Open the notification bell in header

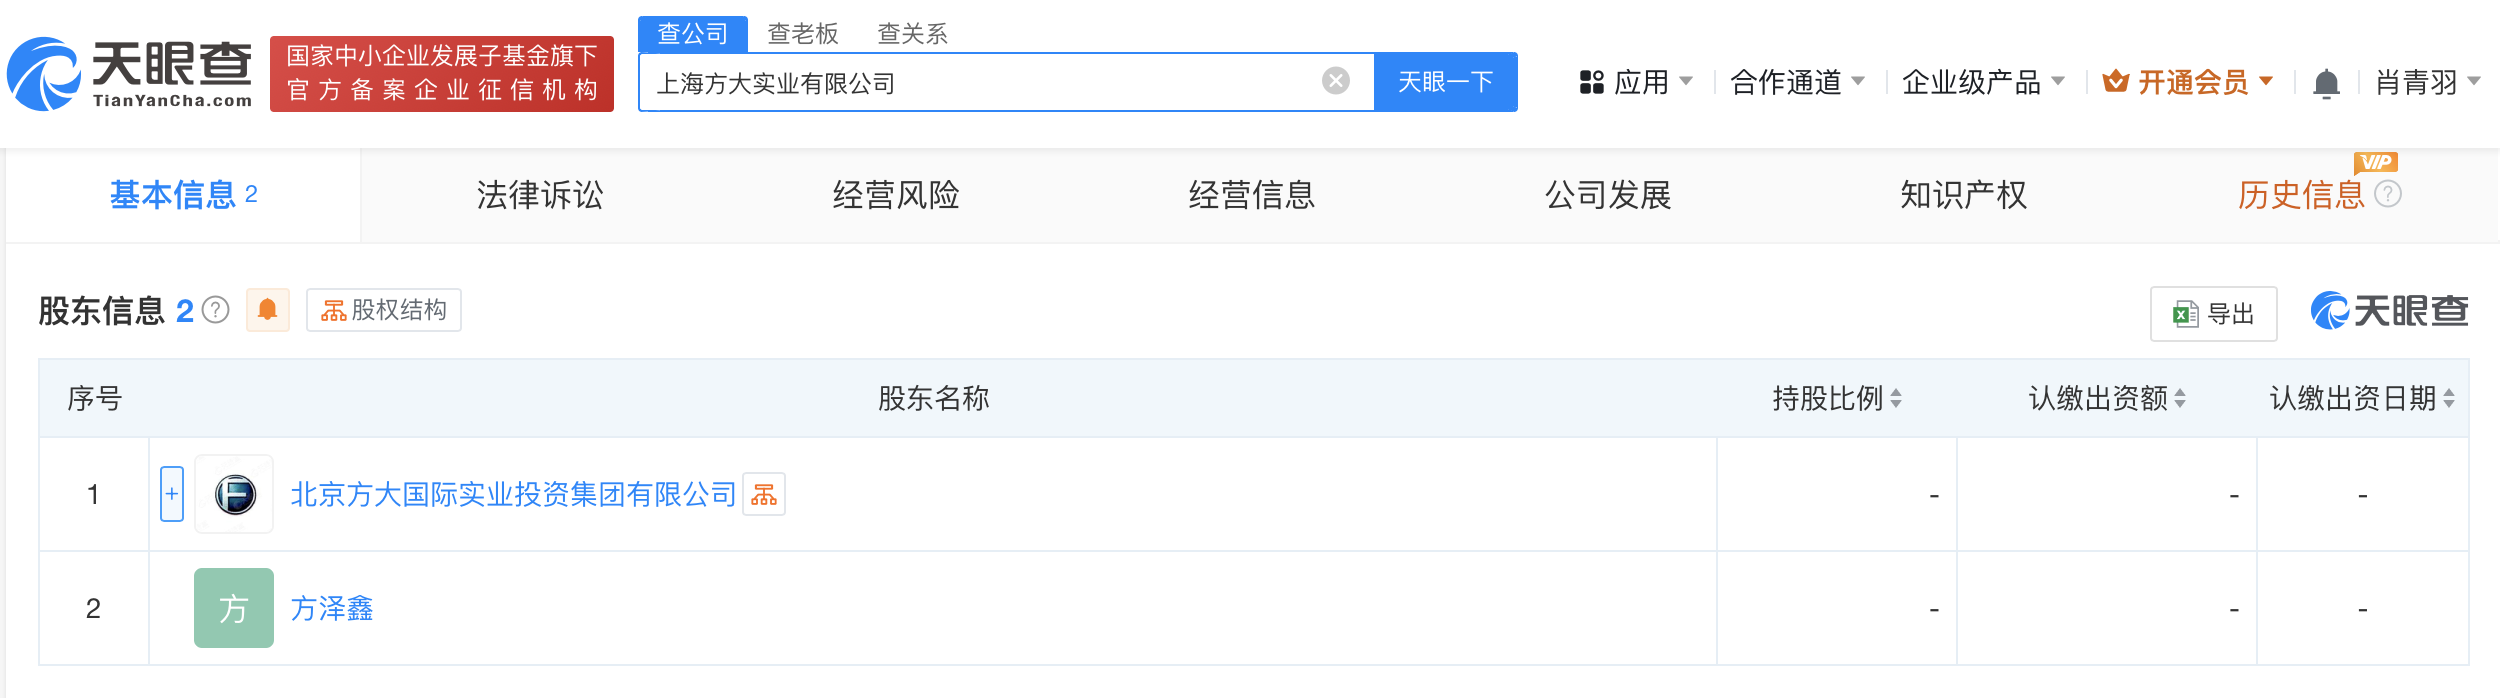2326,83
